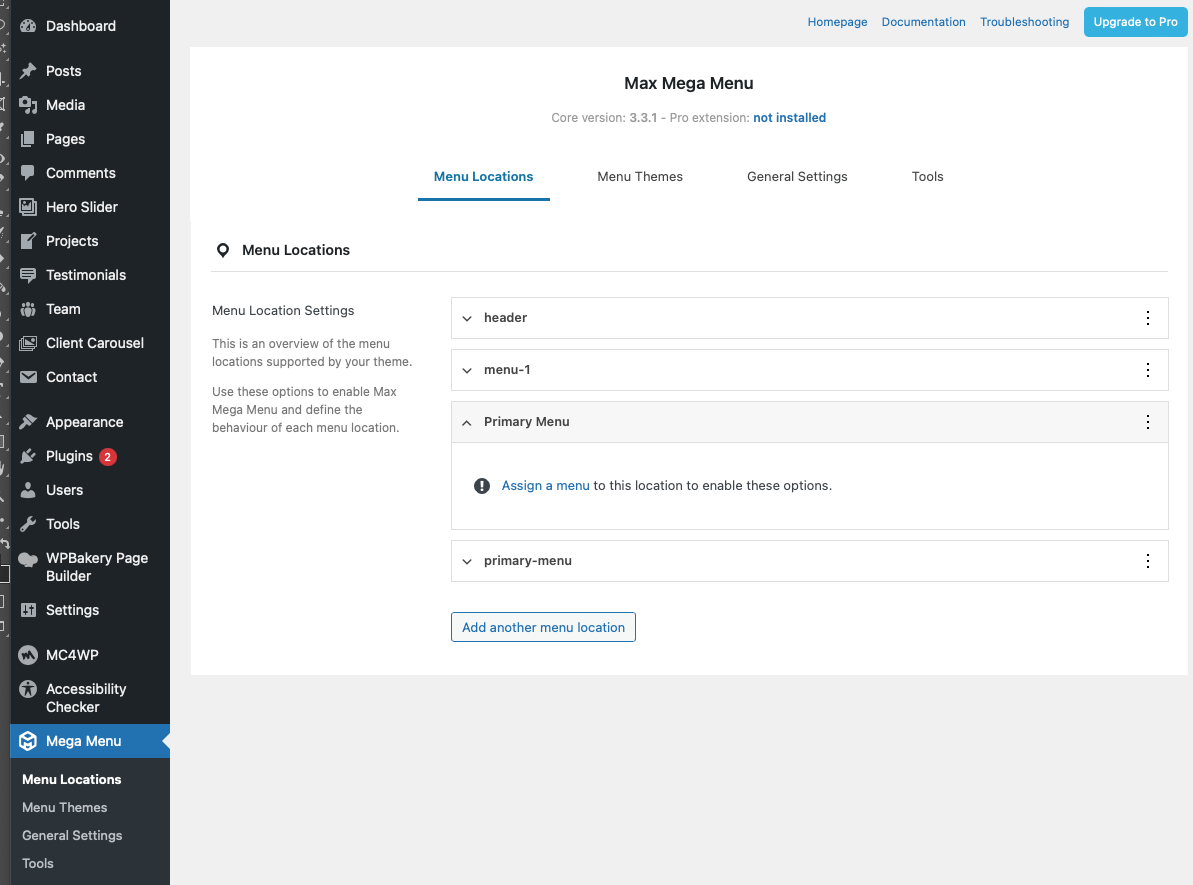Click the Mega Menu cube icon
1193x885 pixels.
[x=28, y=741]
